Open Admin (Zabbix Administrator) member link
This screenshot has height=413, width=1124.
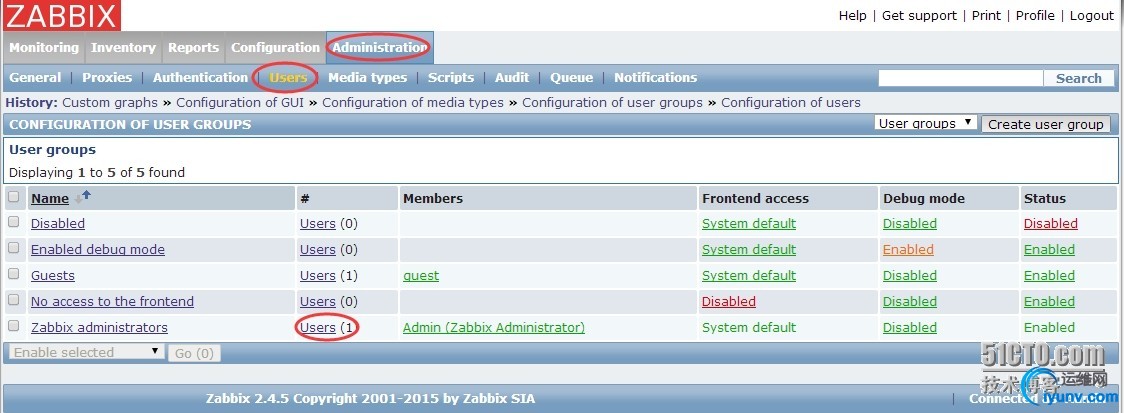494,327
